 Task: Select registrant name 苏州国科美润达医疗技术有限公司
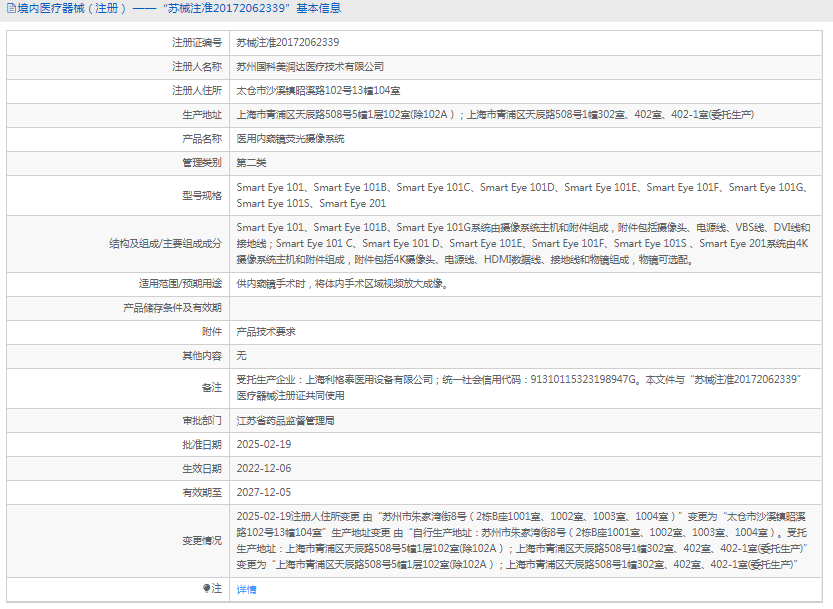click(x=310, y=67)
